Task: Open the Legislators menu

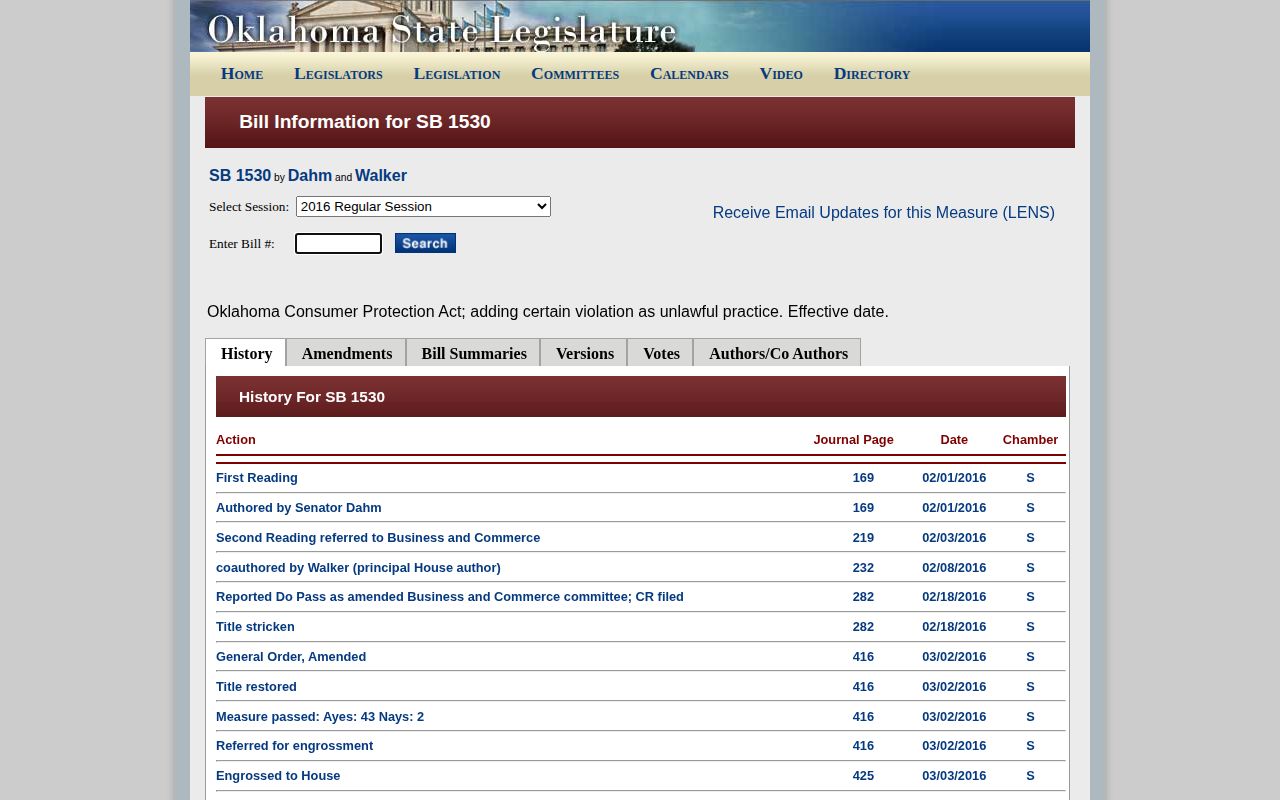Action: 338,74
